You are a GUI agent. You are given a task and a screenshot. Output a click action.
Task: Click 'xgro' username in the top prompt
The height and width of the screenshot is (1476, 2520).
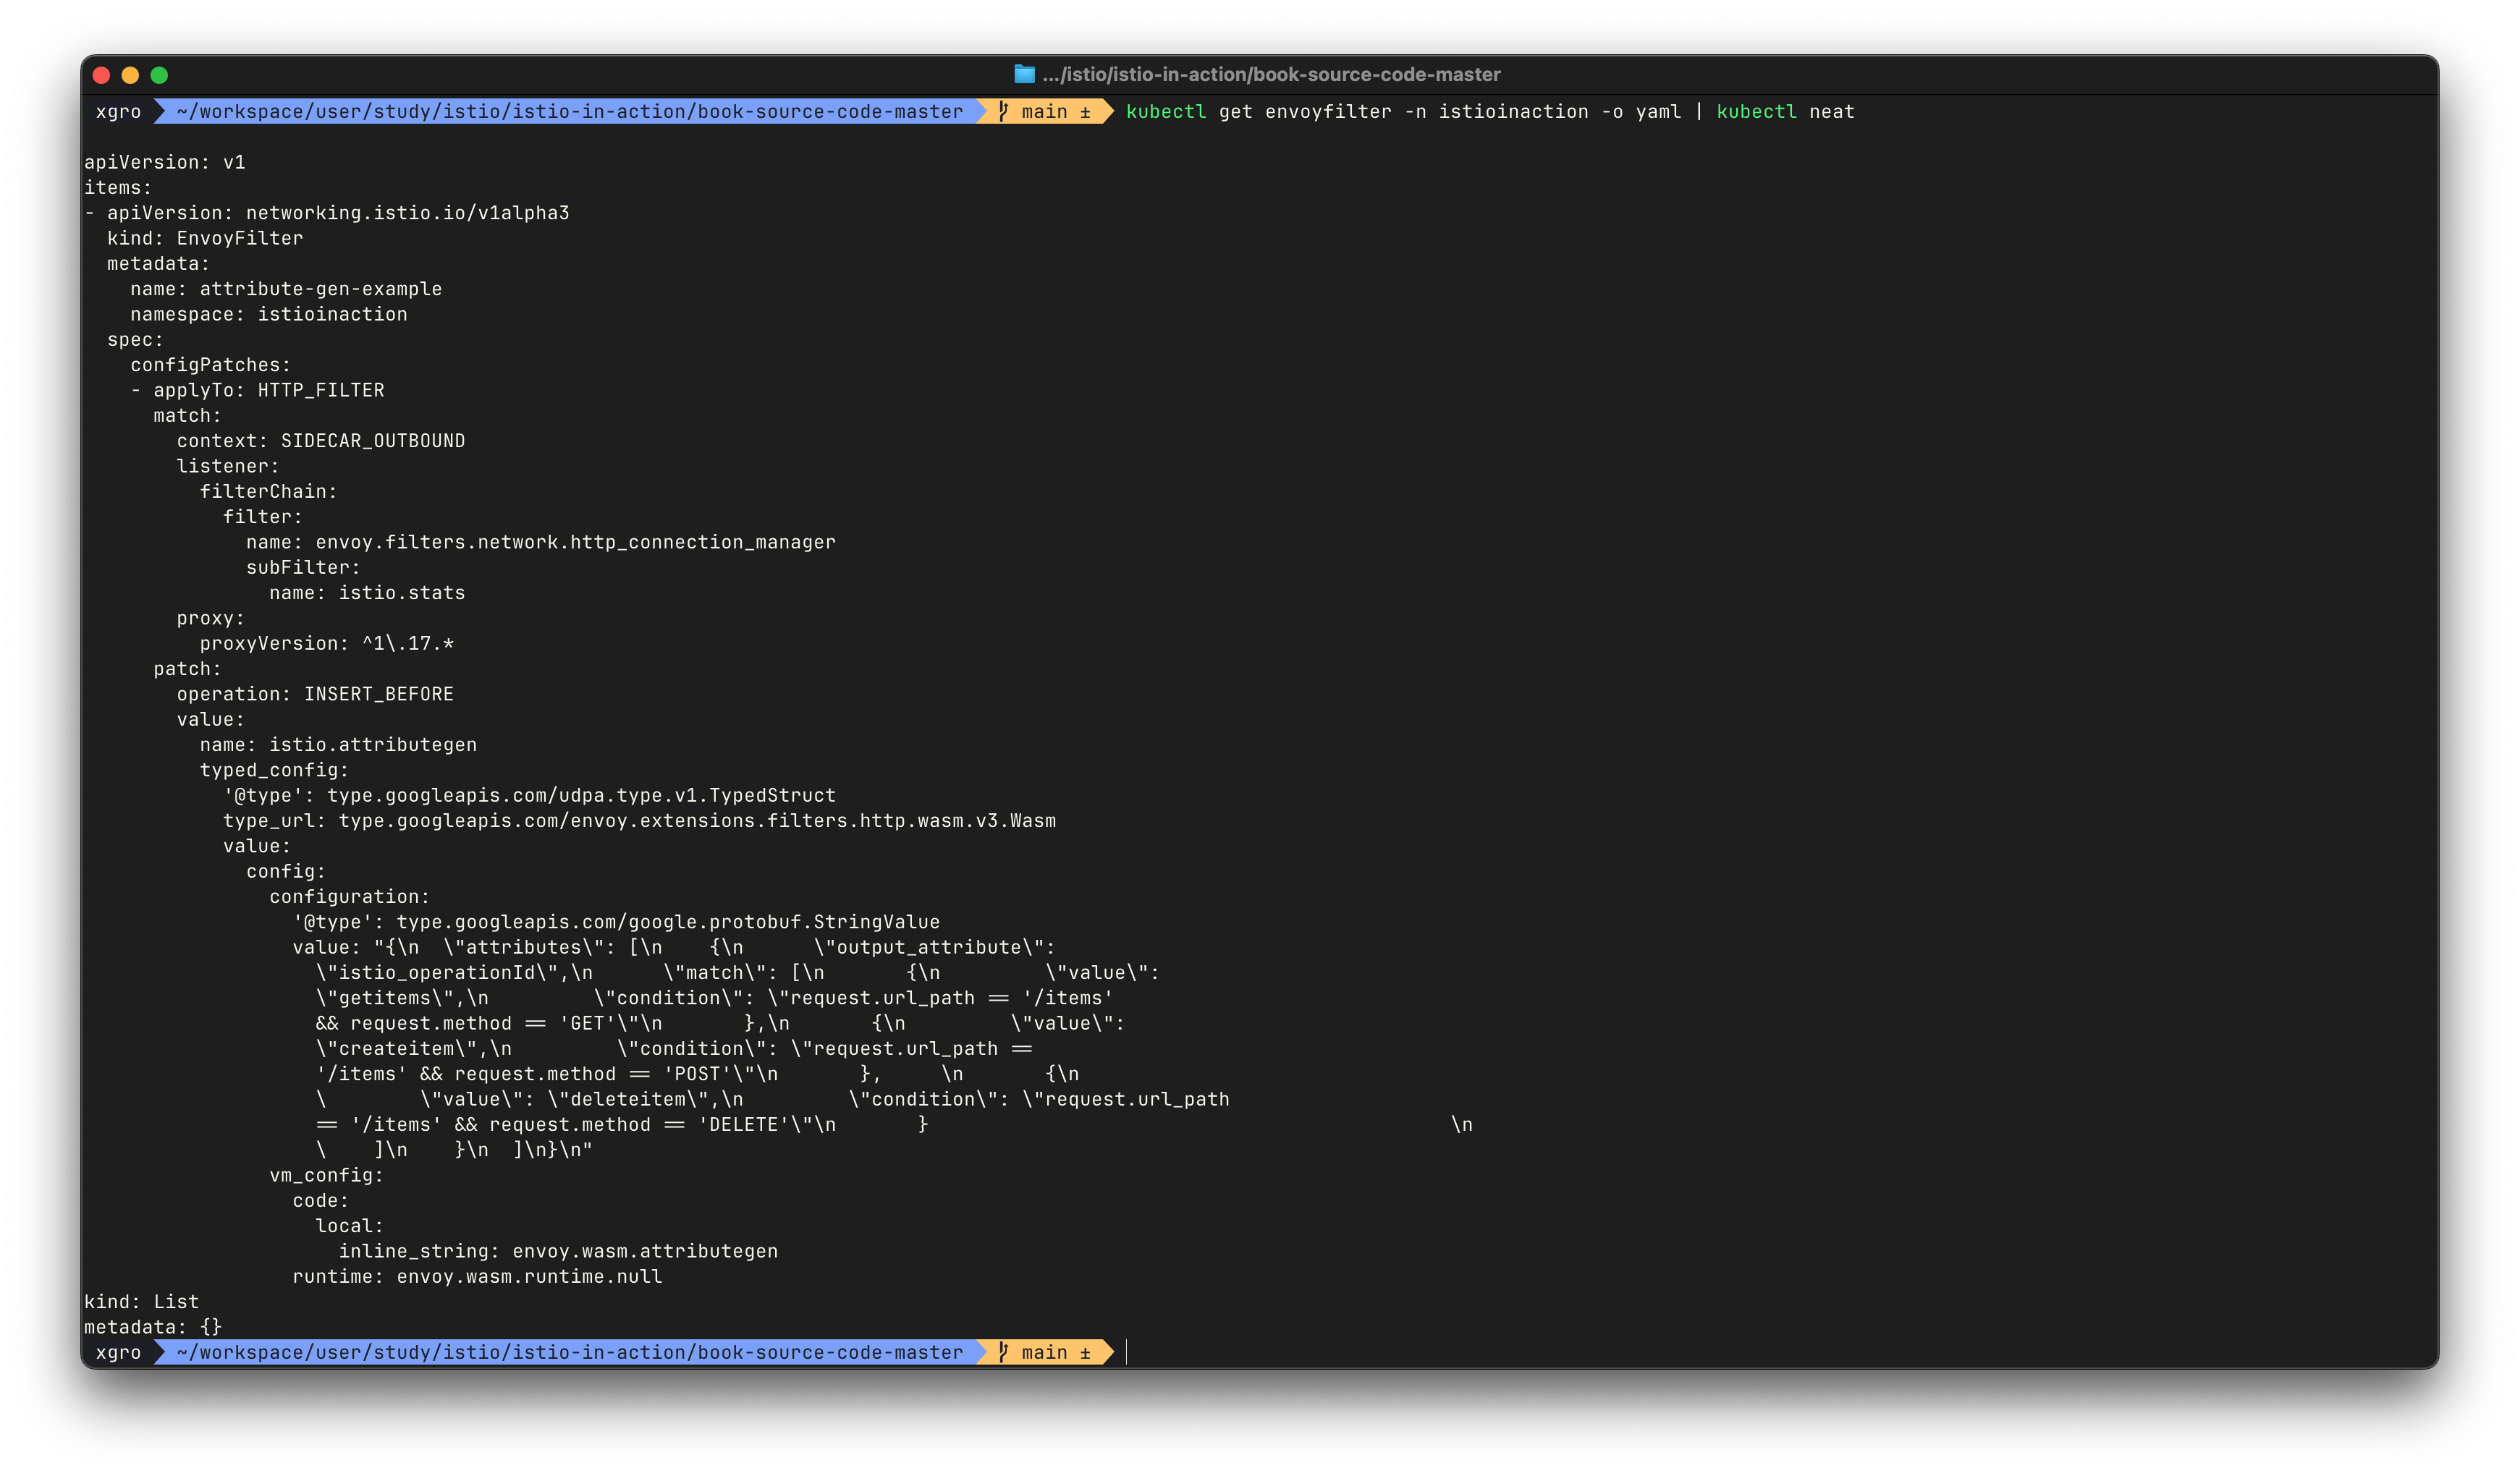click(x=118, y=111)
